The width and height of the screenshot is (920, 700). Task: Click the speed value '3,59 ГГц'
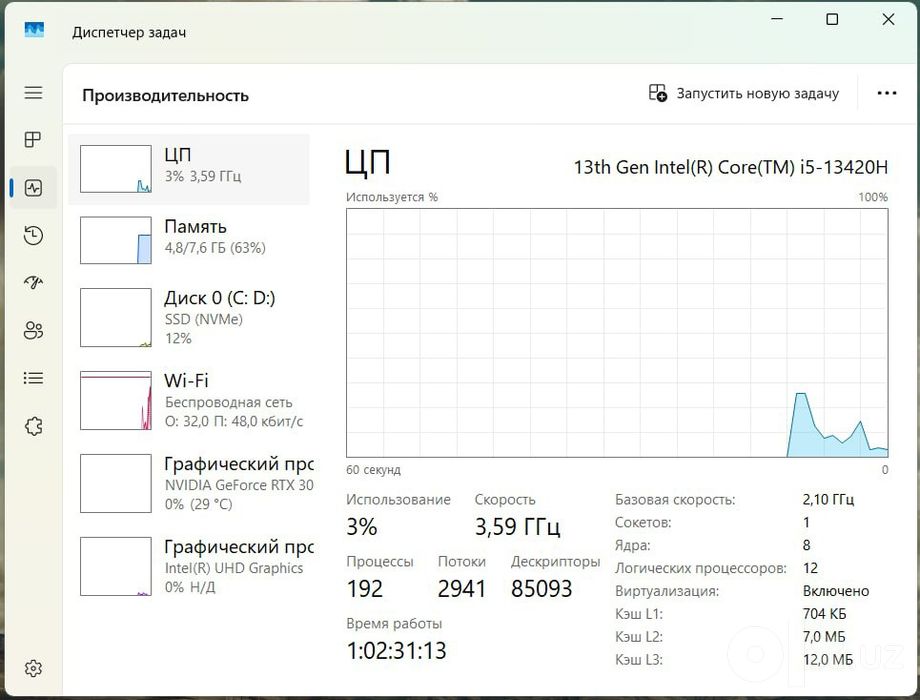pyautogui.click(x=518, y=527)
